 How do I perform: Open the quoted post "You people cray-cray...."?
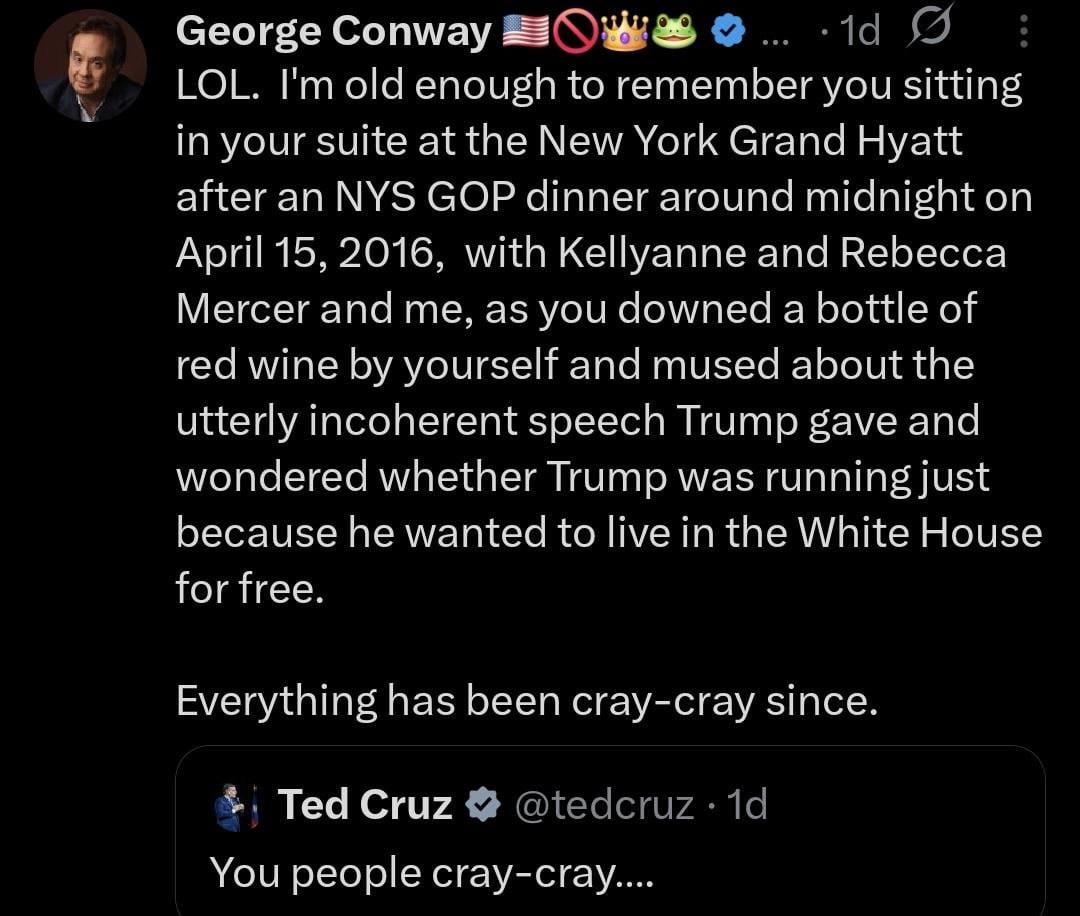tap(431, 872)
